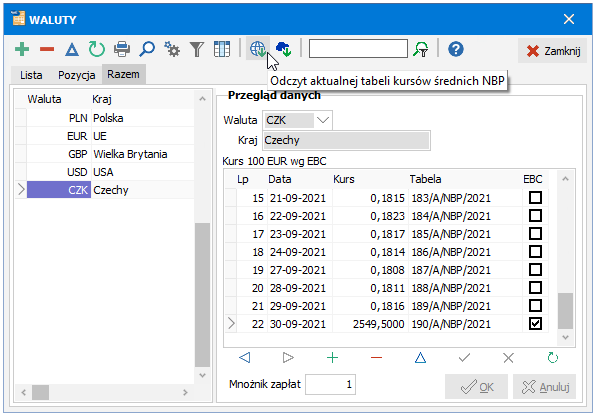Click the gears settings icon in toolbar

[172, 49]
